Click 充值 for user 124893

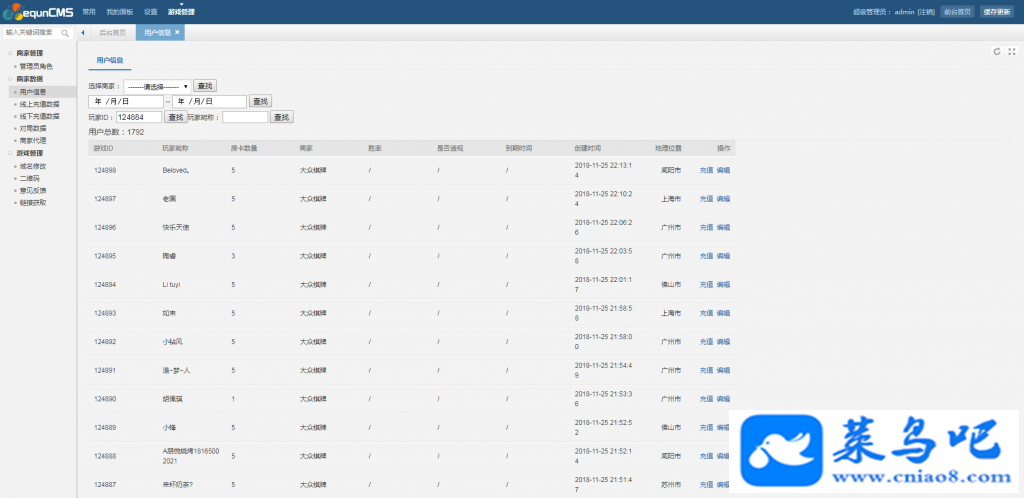click(706, 313)
